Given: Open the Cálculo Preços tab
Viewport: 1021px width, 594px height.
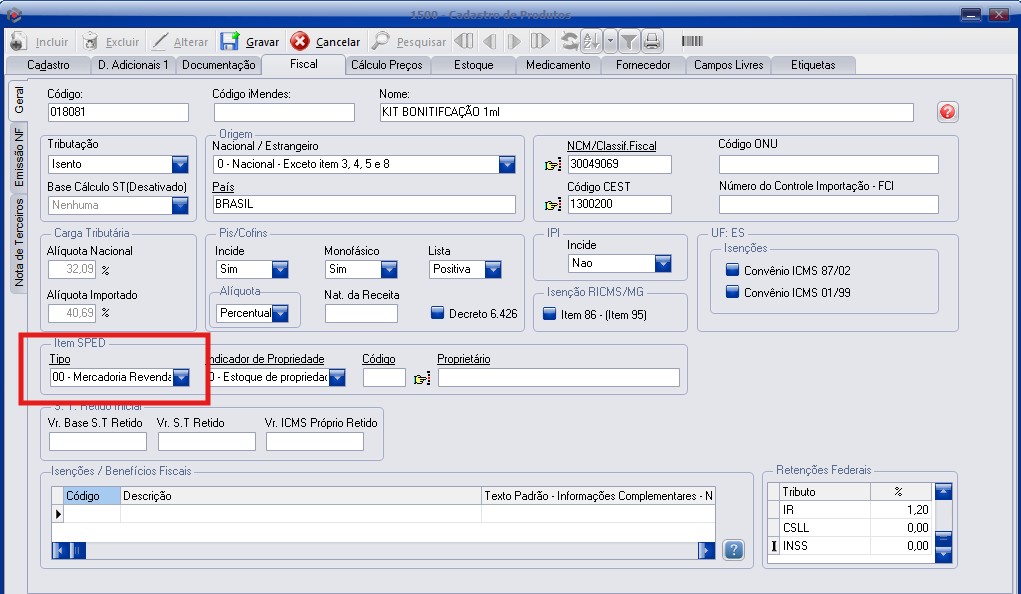Looking at the screenshot, I should (387, 65).
